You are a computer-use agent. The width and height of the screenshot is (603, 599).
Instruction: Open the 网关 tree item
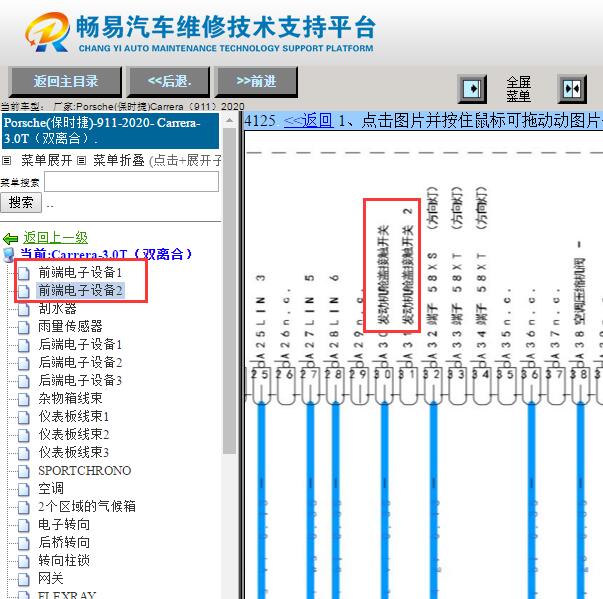[x=51, y=578]
